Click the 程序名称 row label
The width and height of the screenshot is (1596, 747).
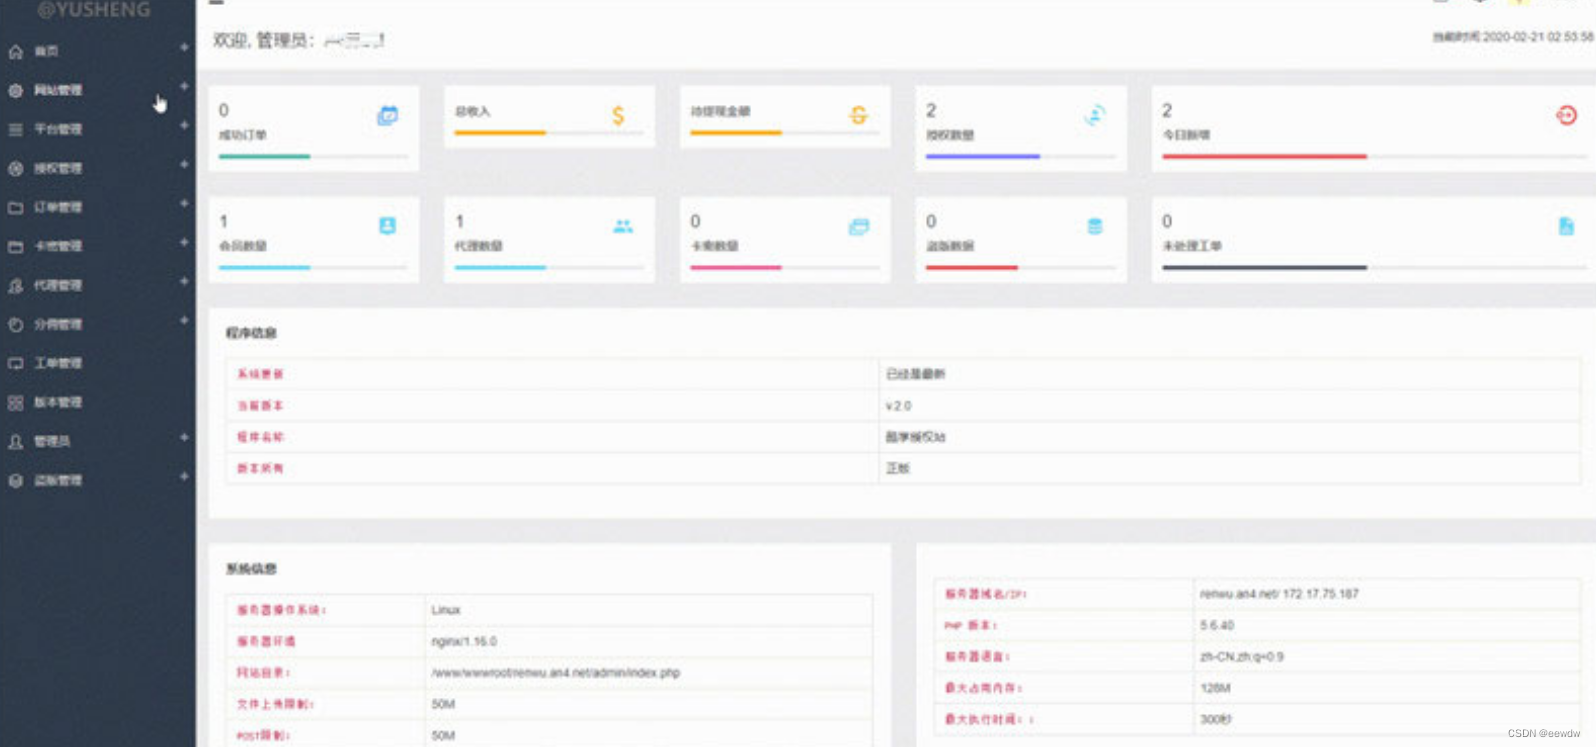260,437
